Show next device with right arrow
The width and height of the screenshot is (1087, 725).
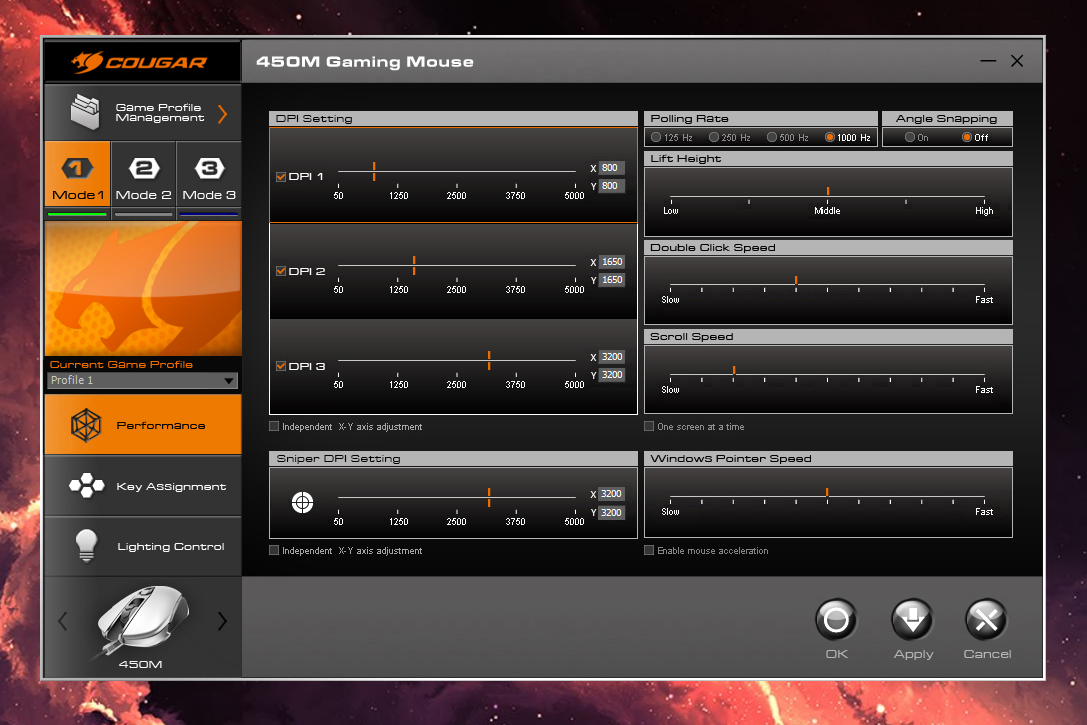click(222, 621)
